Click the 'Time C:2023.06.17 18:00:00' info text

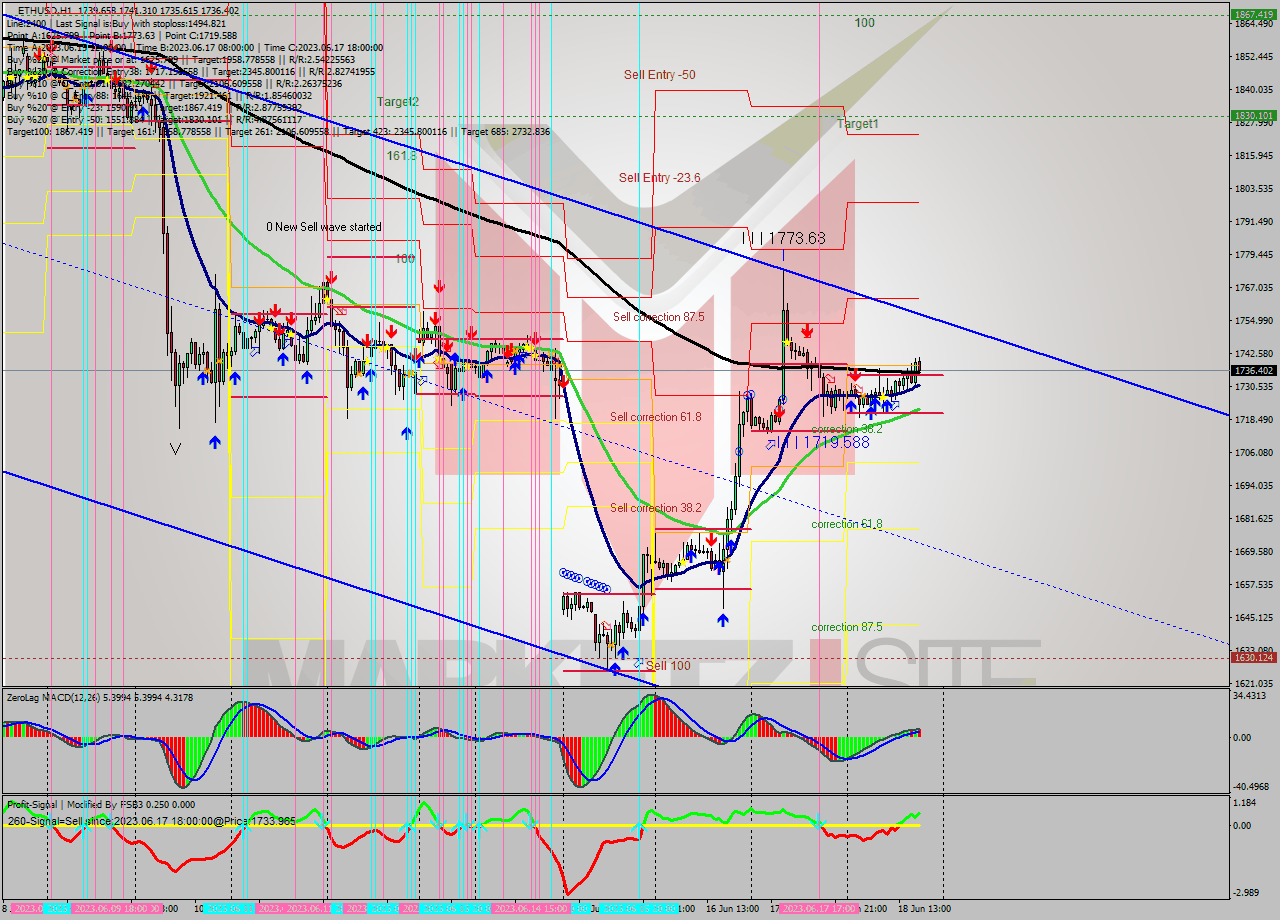(x=322, y=47)
